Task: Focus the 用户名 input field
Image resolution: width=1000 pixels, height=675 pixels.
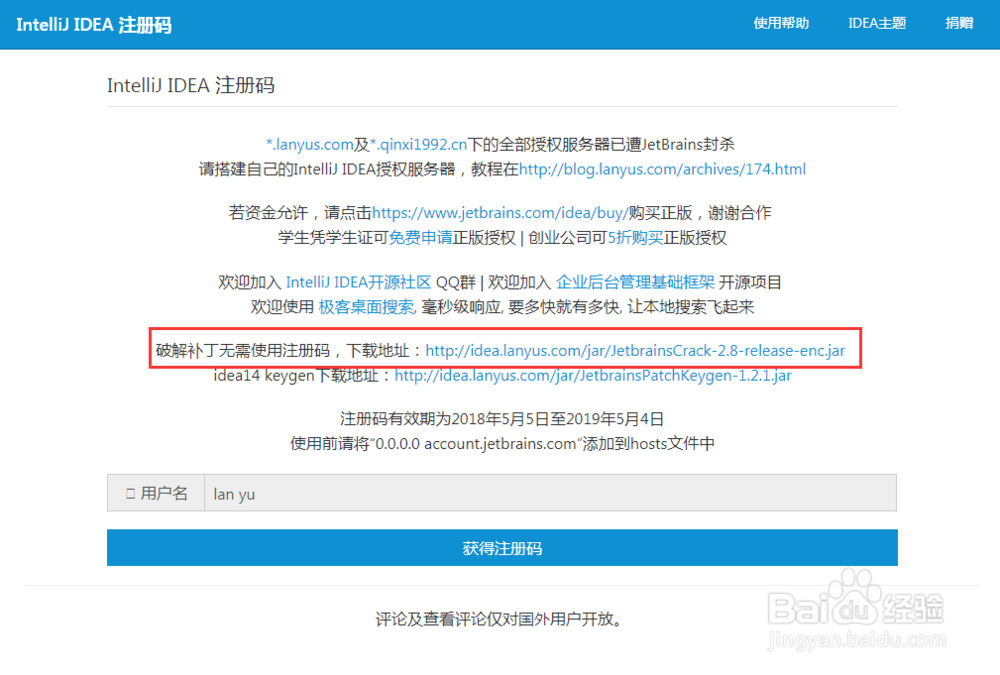Action: click(x=550, y=493)
